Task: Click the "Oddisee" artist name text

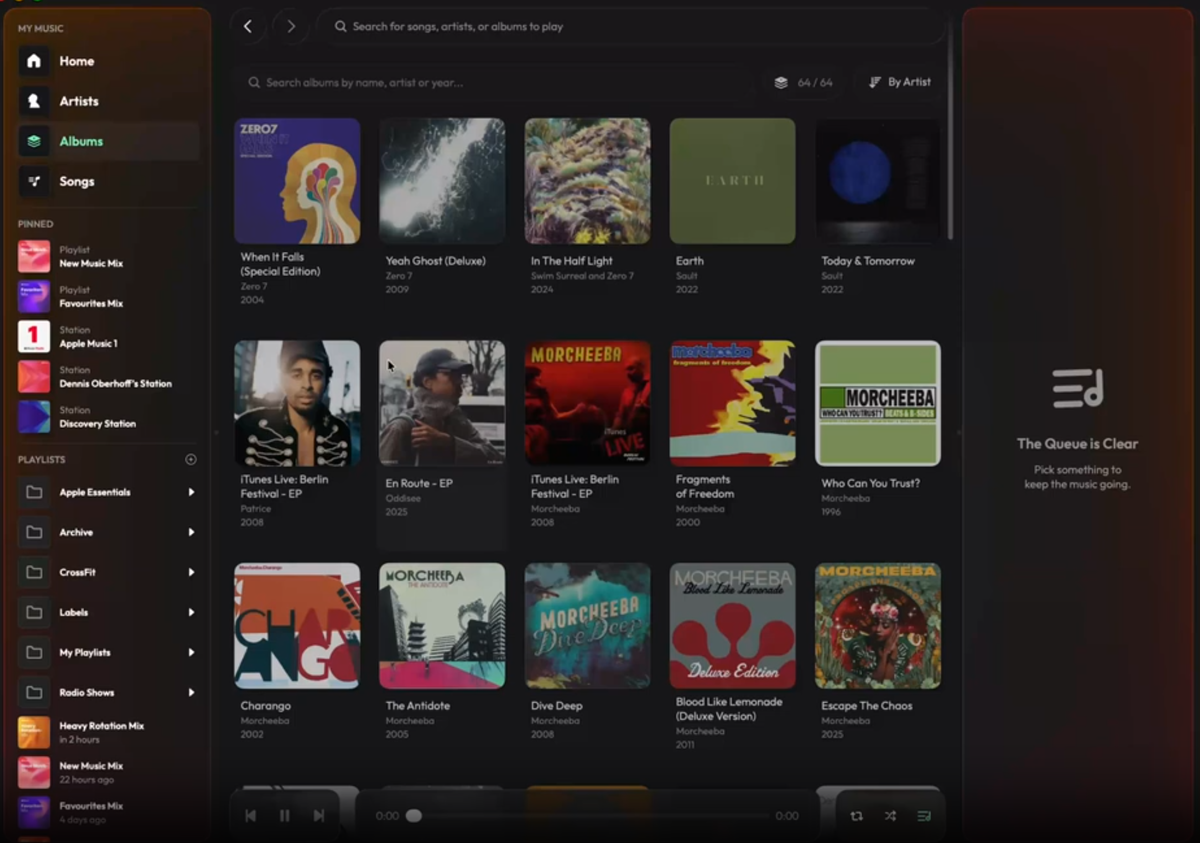Action: click(403, 498)
